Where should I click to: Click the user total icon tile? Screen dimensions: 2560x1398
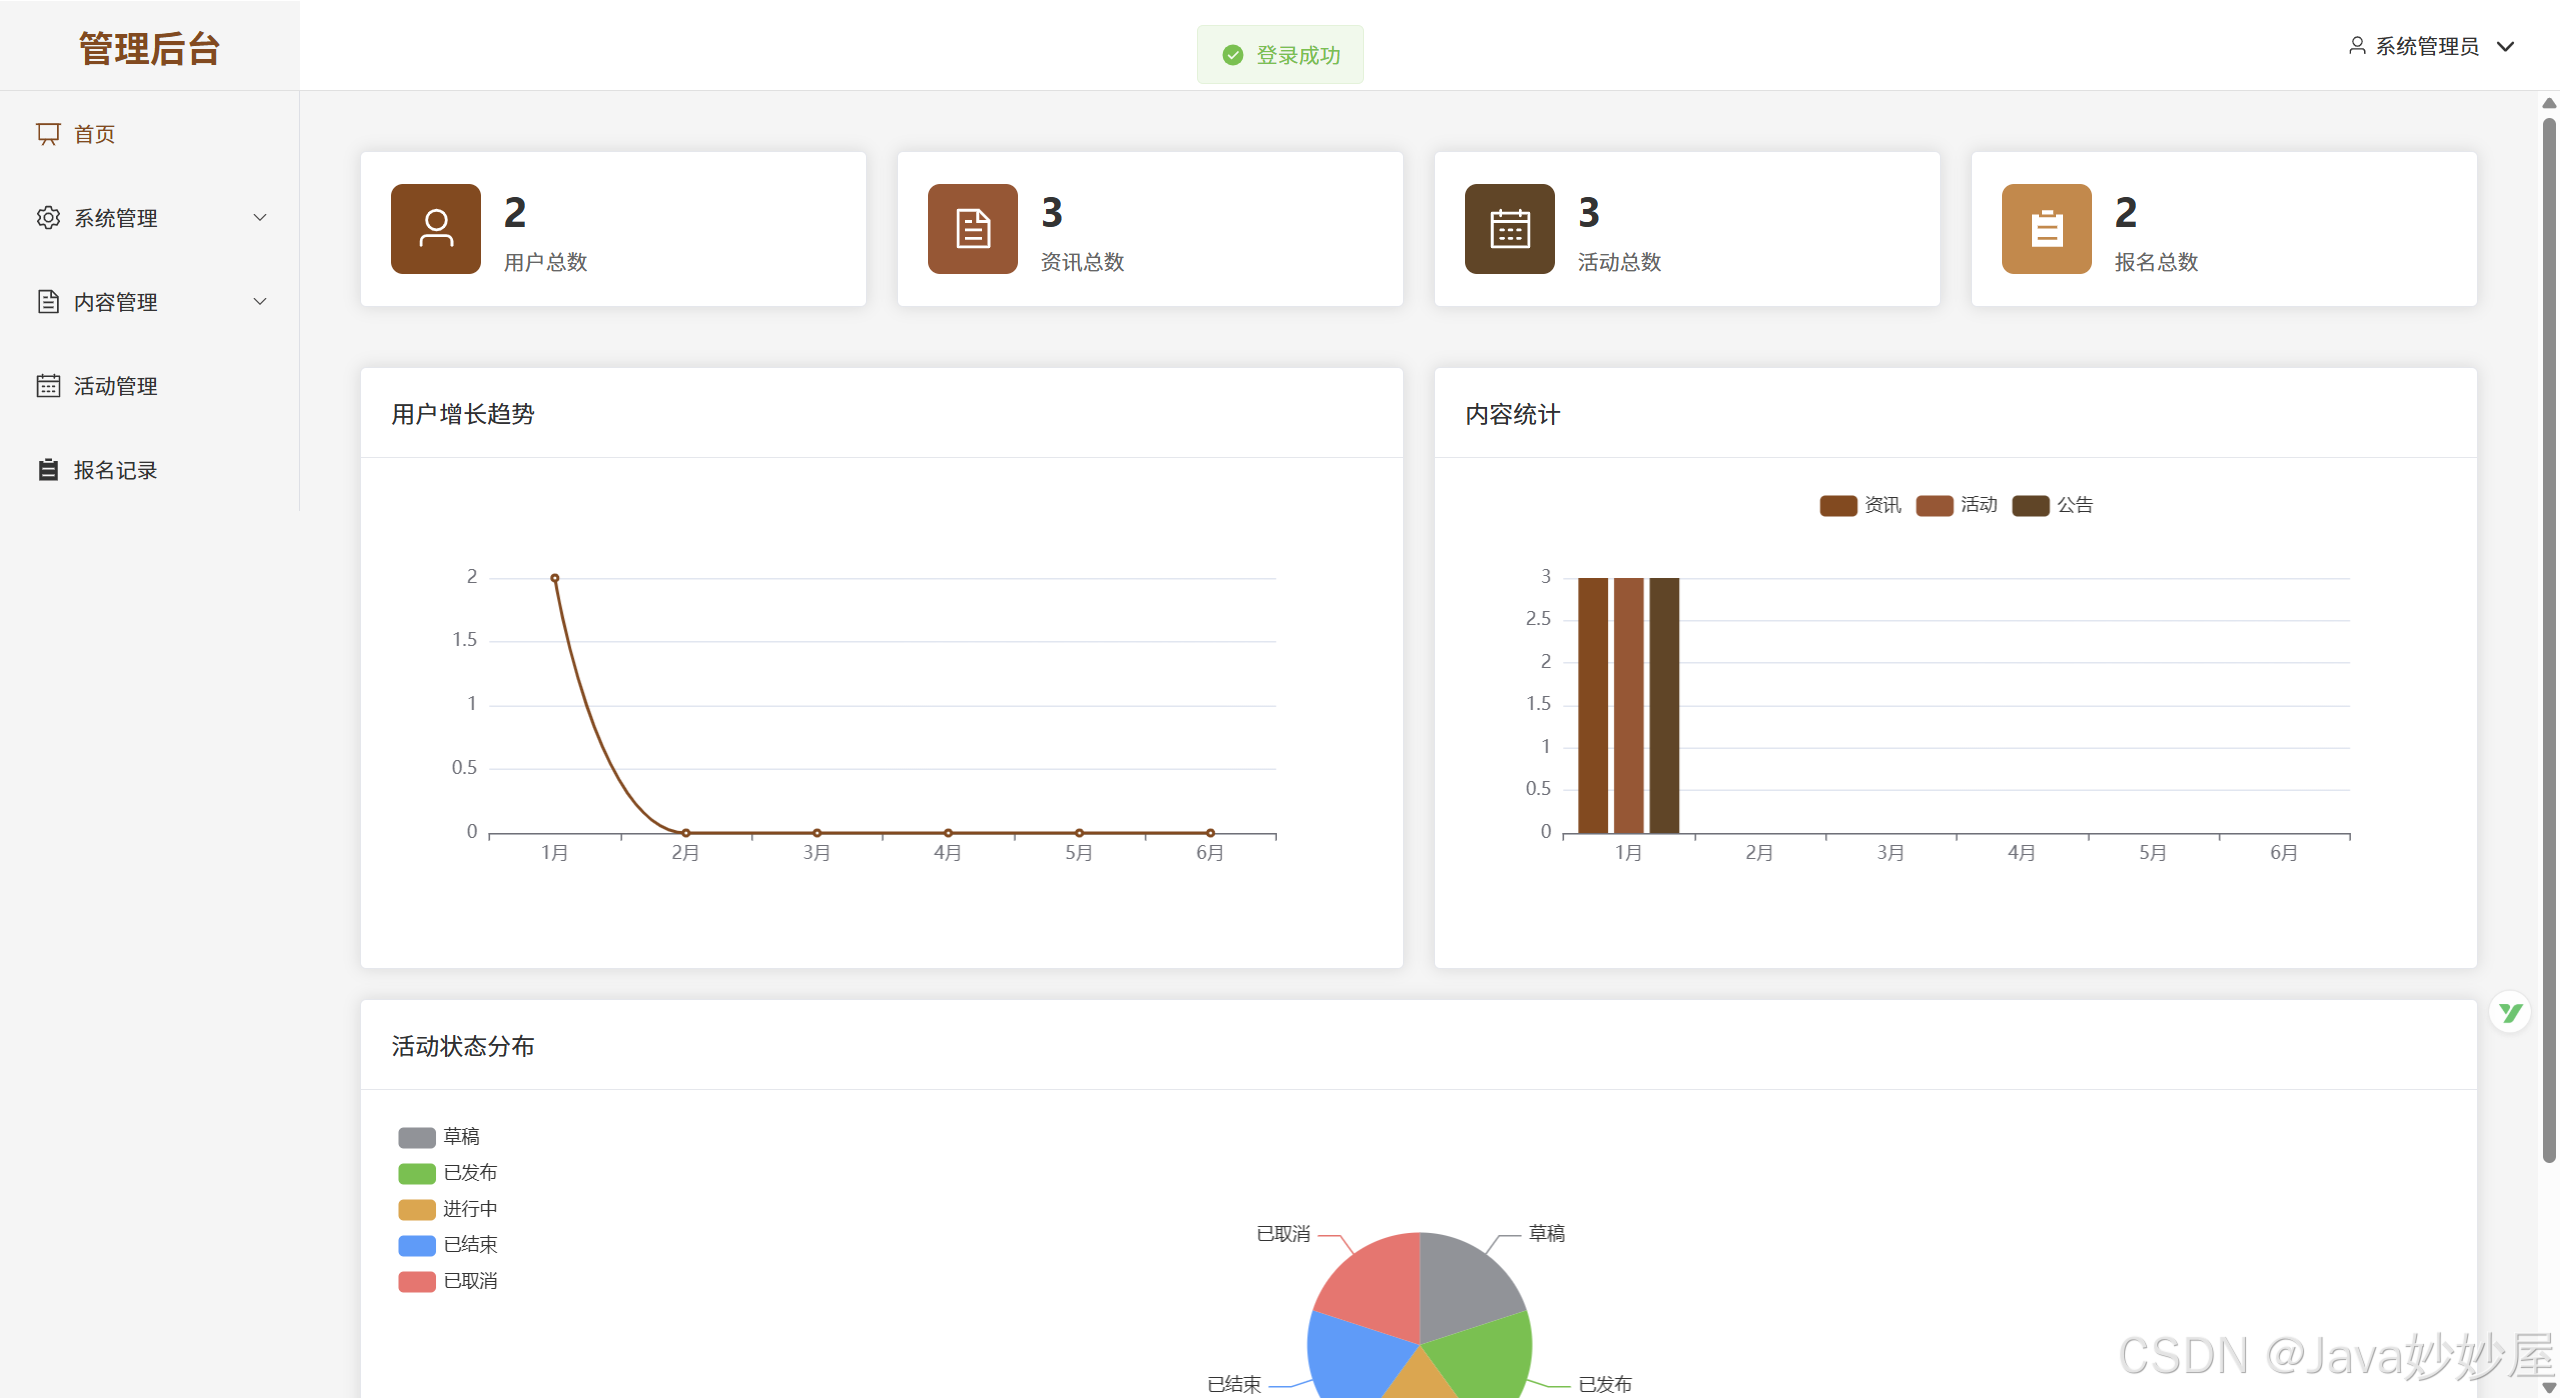(x=435, y=229)
